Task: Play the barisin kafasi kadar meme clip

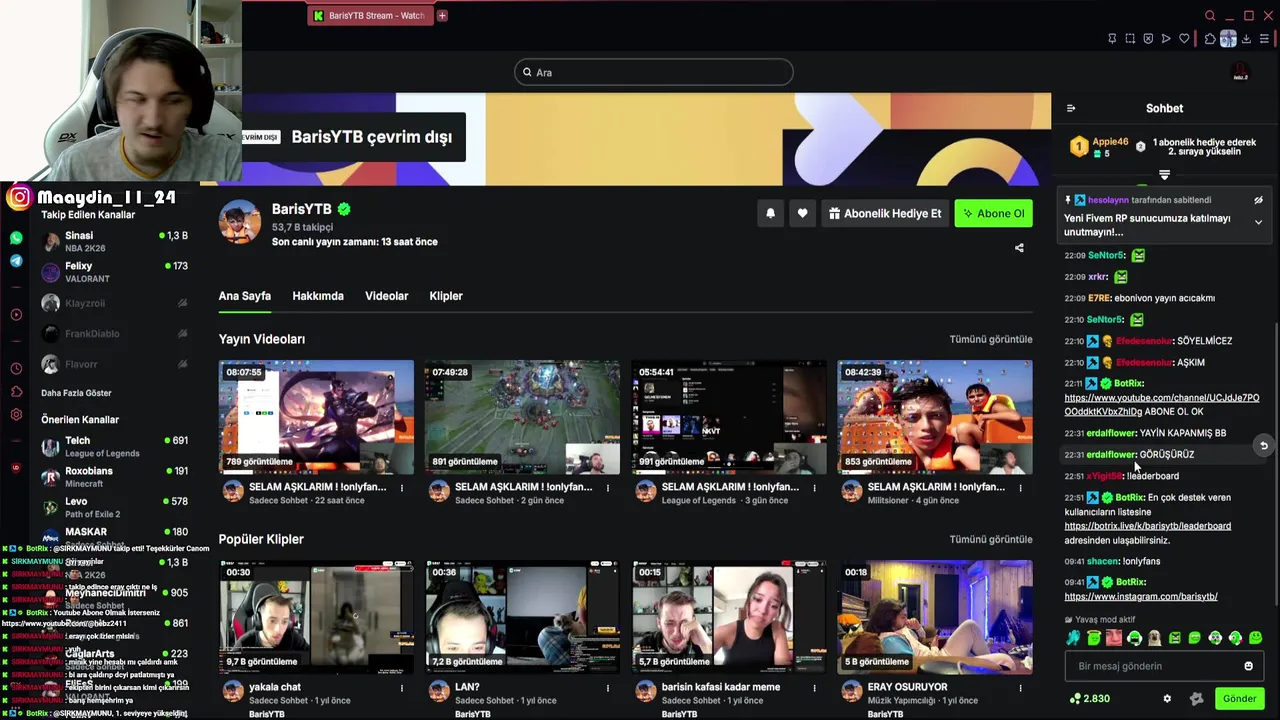Action: tap(728, 616)
